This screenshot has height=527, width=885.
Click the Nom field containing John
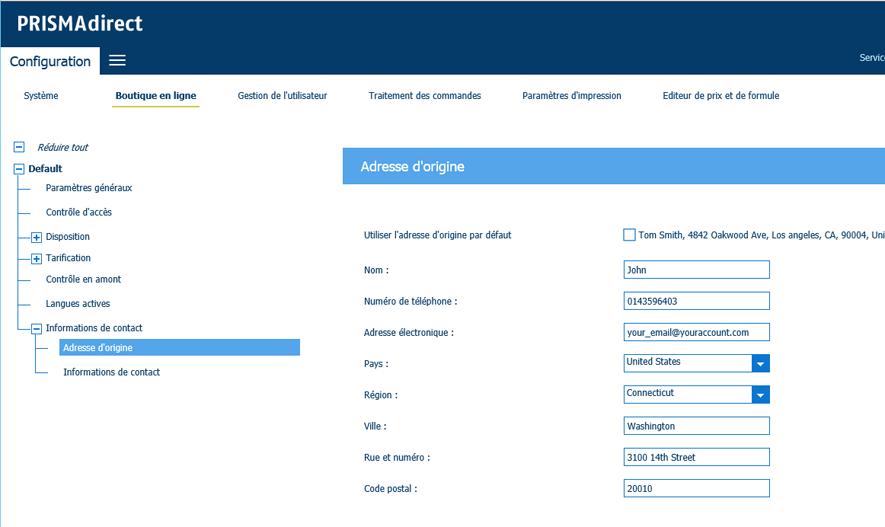point(696,270)
